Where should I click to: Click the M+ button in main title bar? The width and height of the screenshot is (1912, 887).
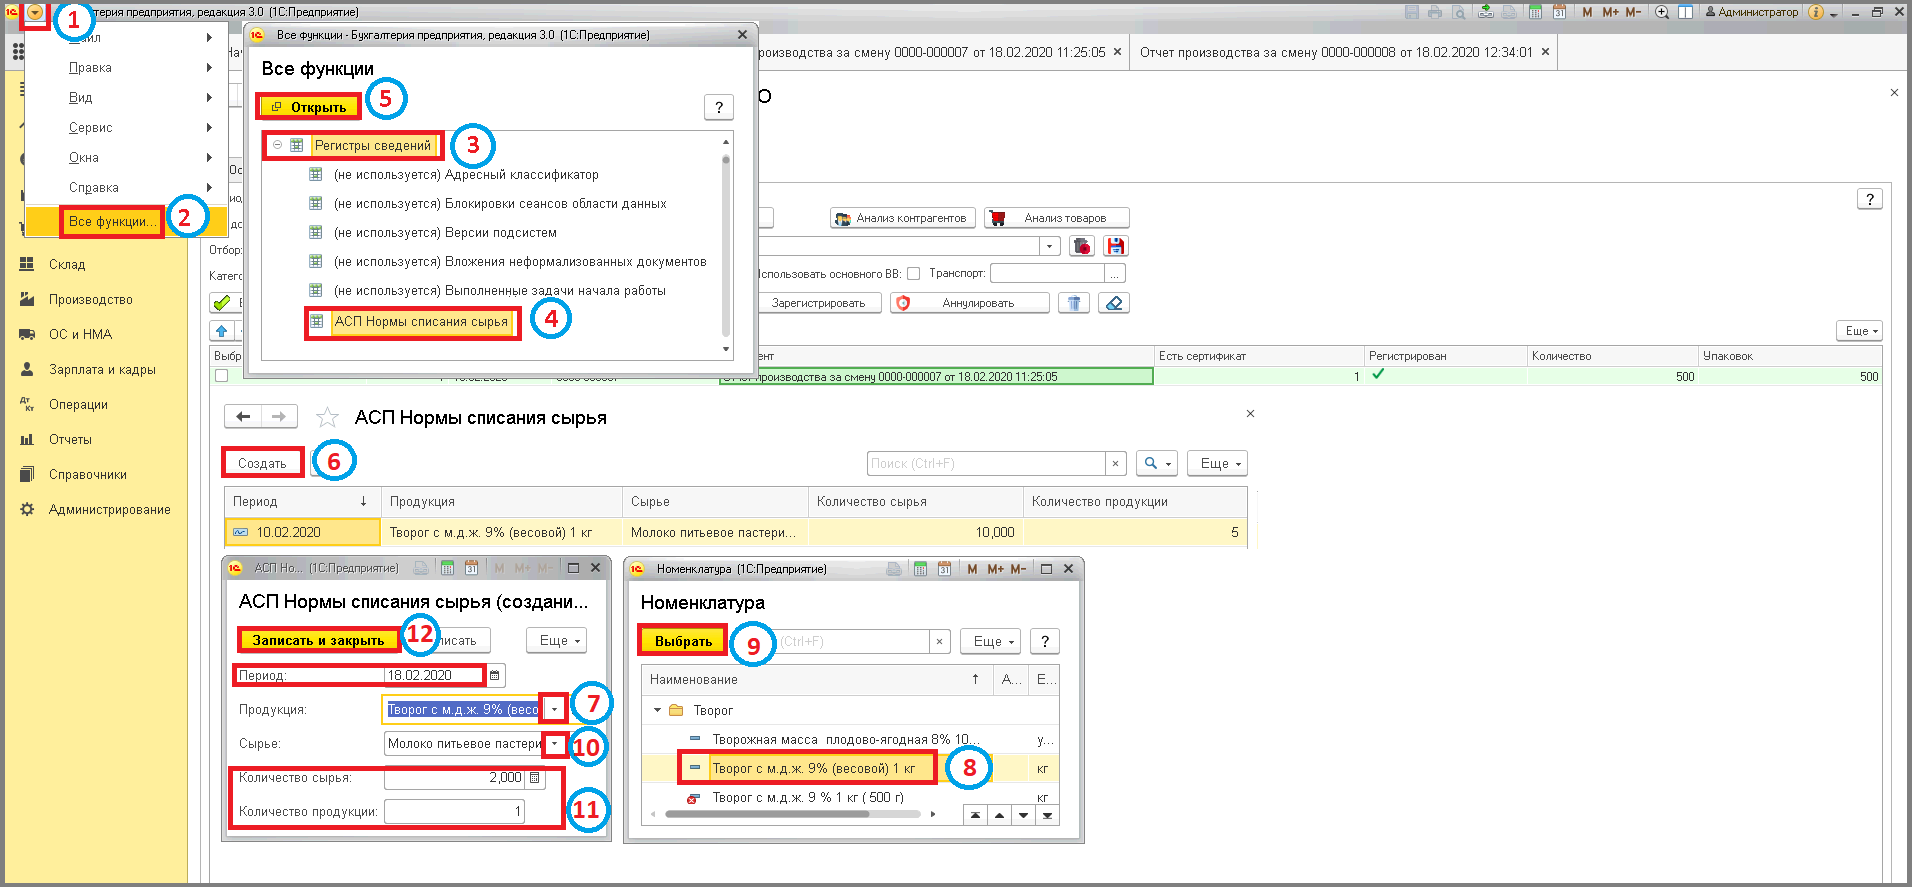[1610, 12]
